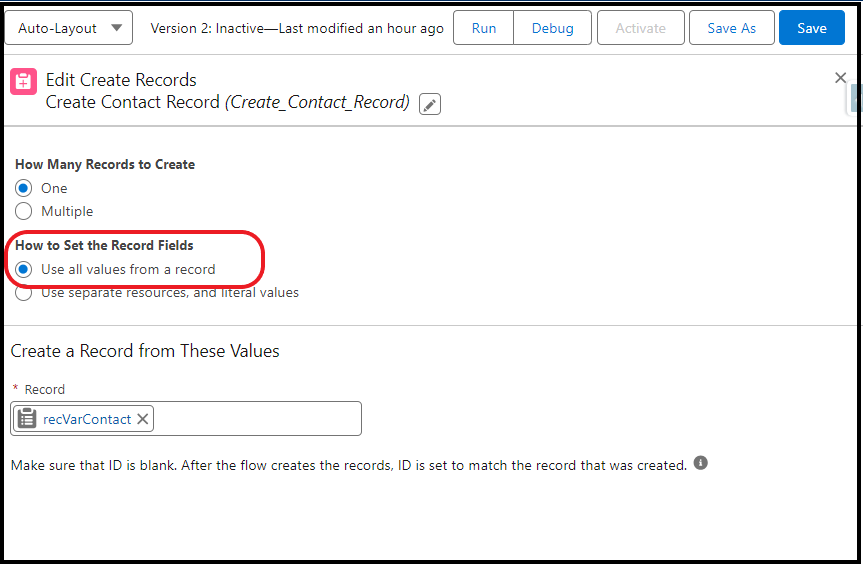
Task: Click the Debug button
Action: [x=553, y=28]
